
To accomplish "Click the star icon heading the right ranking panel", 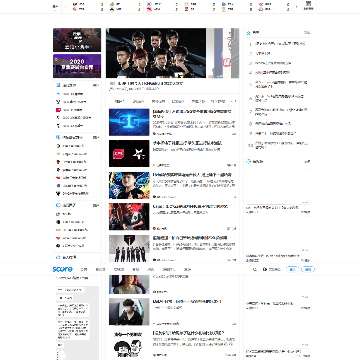I will (x=248, y=33).
